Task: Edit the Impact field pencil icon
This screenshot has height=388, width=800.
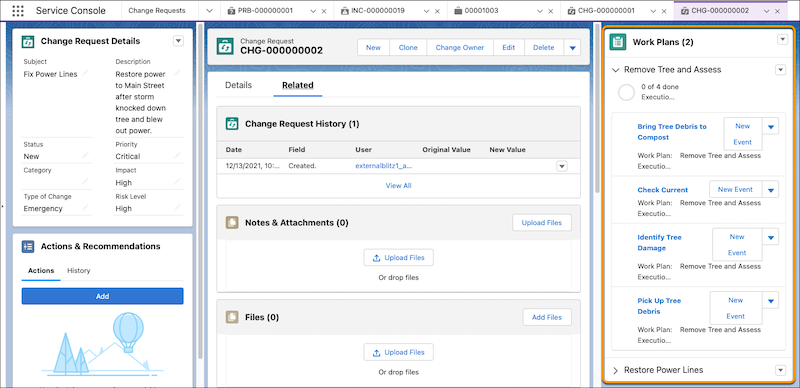Action: (x=177, y=182)
